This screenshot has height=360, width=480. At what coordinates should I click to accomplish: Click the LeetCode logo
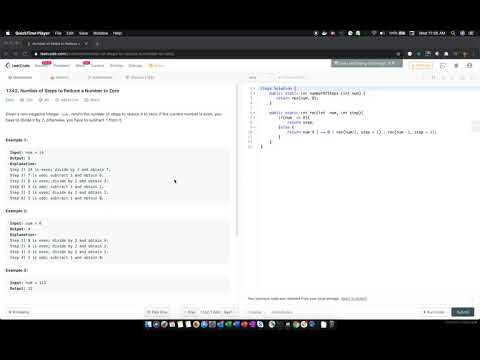tap(18, 65)
